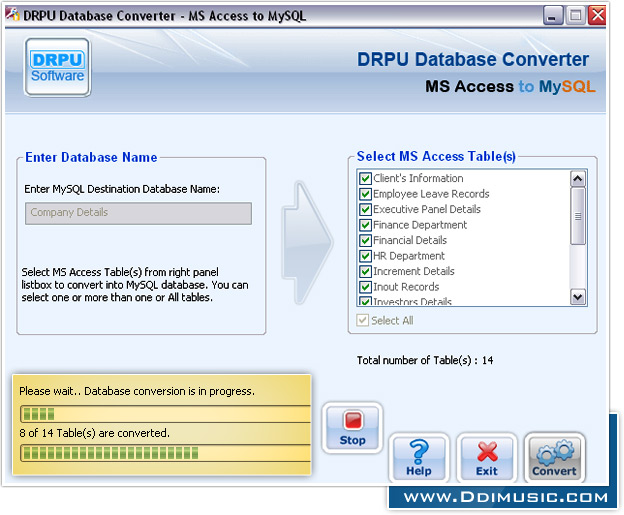Minimize the DRPU Database Converter window

pos(552,16)
